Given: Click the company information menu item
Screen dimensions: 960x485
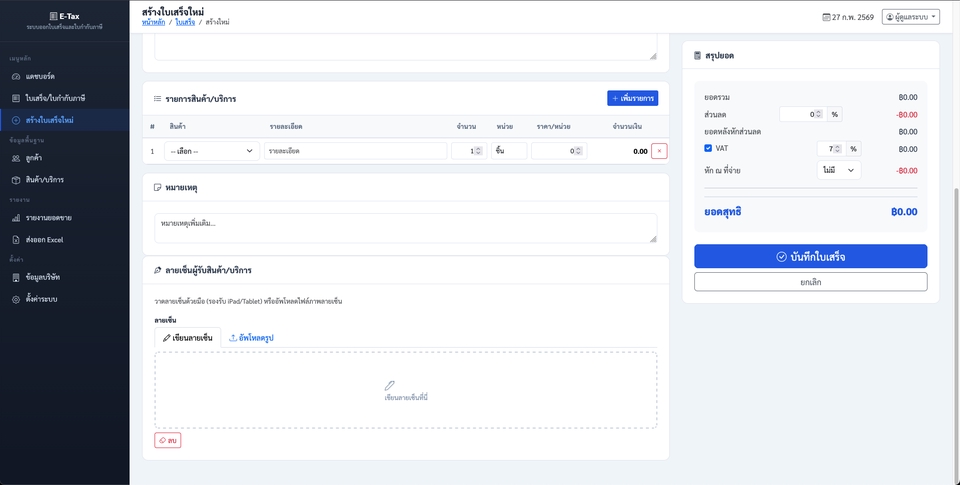Looking at the screenshot, I should point(42,277).
